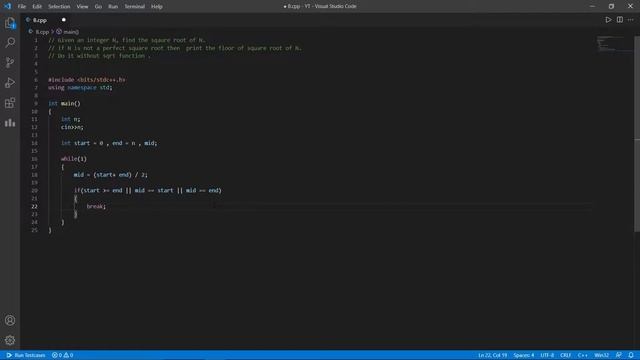Open the View menu
Screen dimensions: 640x360
point(82,7)
